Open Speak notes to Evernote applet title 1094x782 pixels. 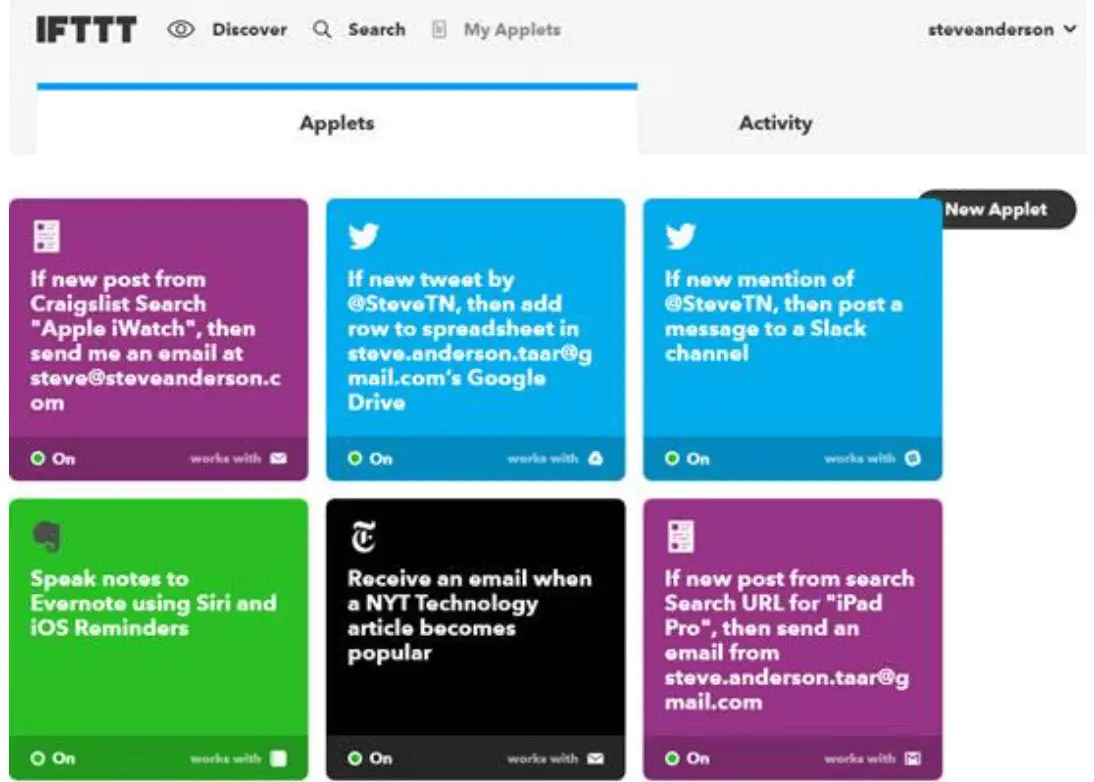click(153, 603)
